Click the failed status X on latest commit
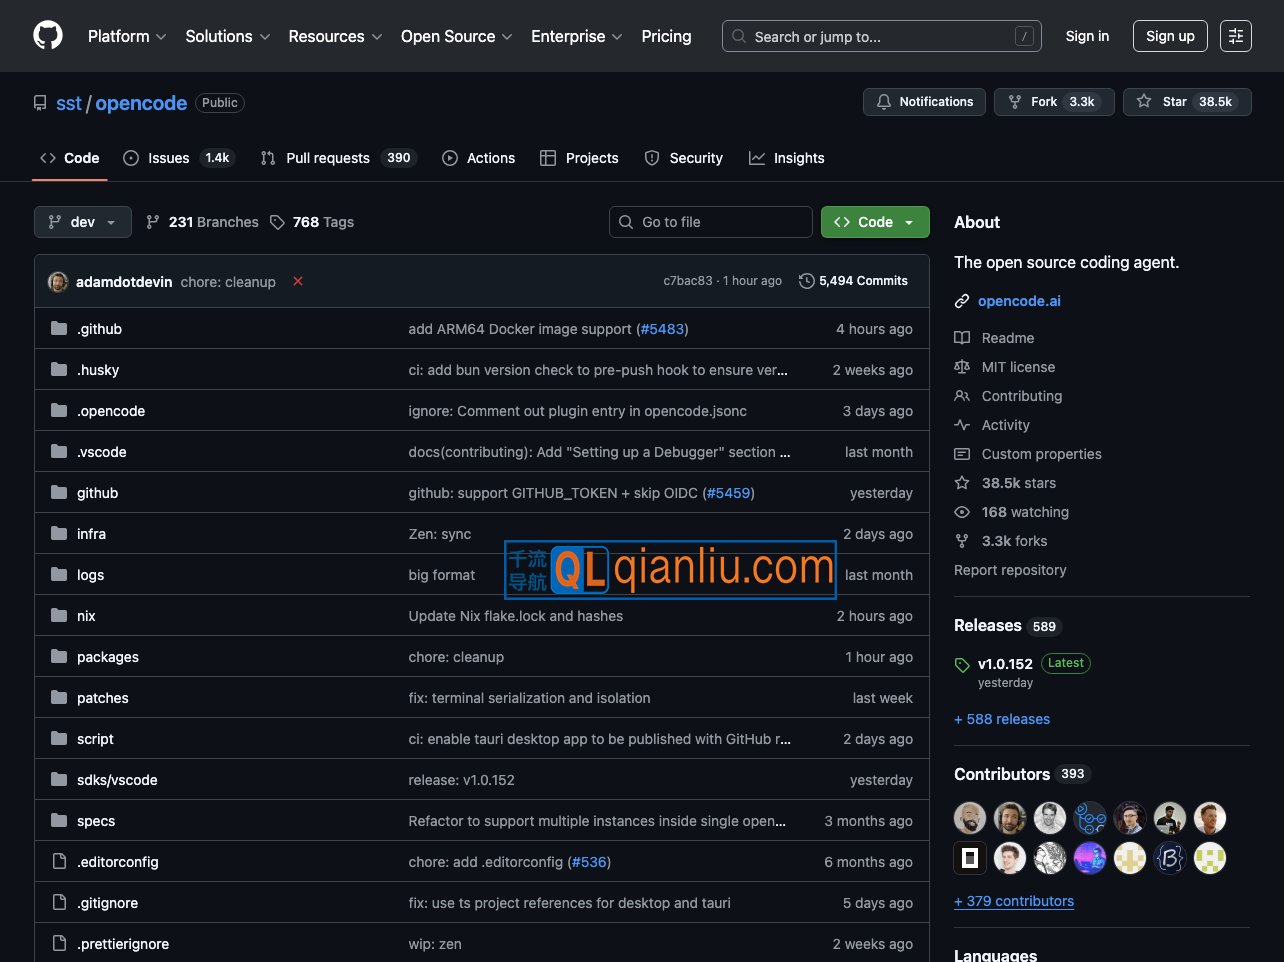 click(x=298, y=281)
